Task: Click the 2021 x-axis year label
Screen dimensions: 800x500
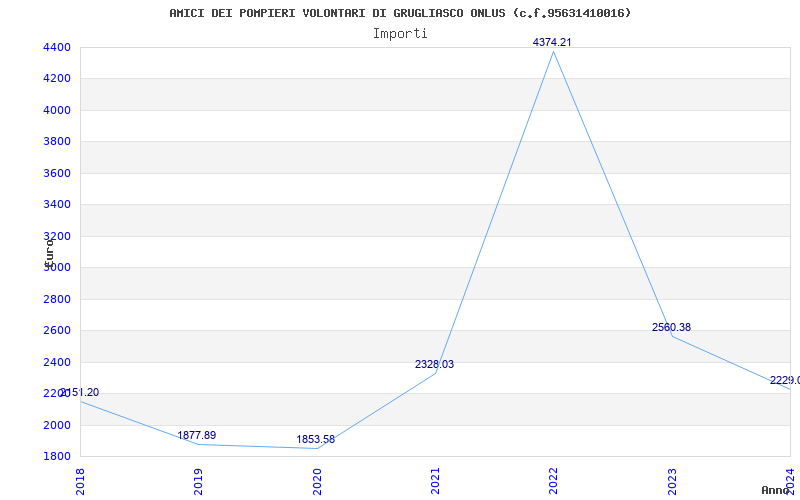Action: tap(435, 482)
